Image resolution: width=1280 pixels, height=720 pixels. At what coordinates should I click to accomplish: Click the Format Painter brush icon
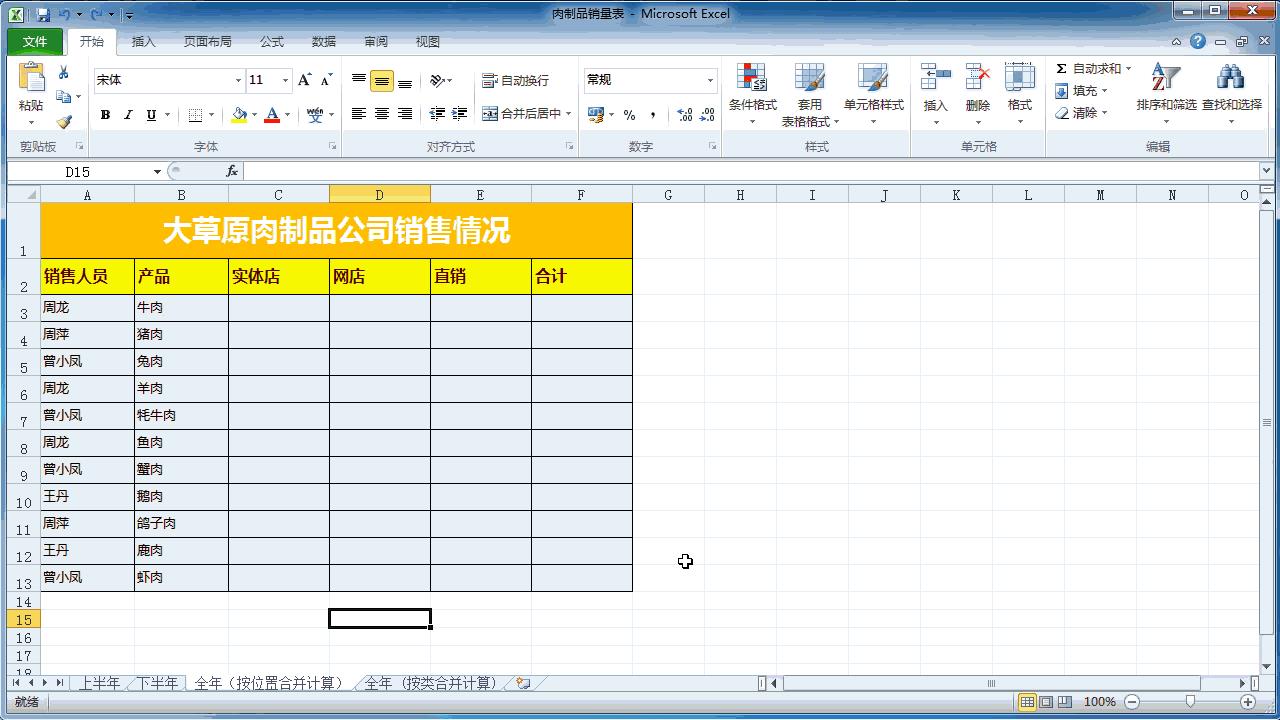click(64, 121)
